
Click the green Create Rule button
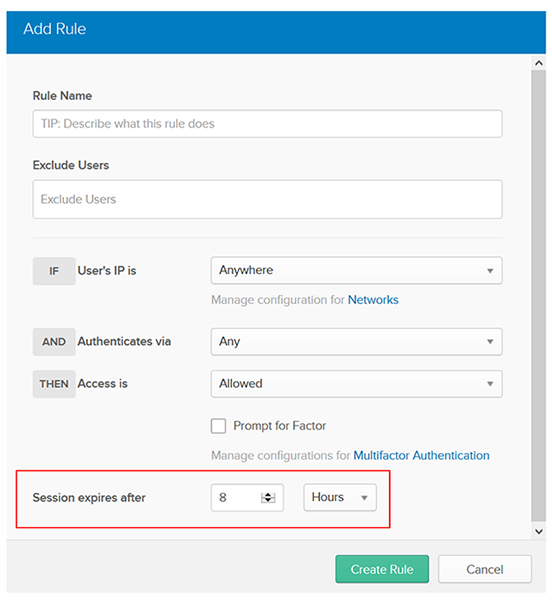[382, 569]
